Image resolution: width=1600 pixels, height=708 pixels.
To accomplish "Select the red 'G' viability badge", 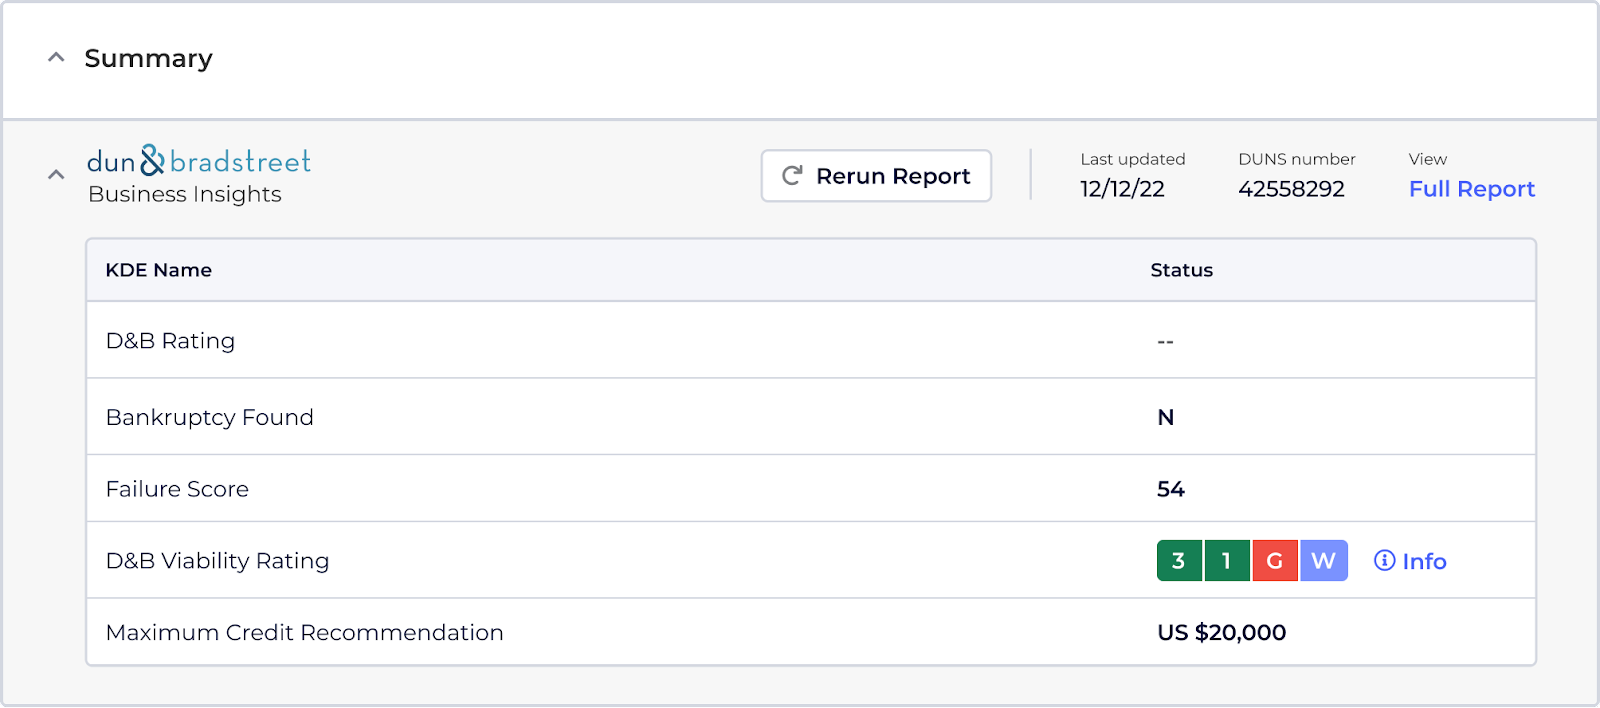I will (x=1275, y=561).
